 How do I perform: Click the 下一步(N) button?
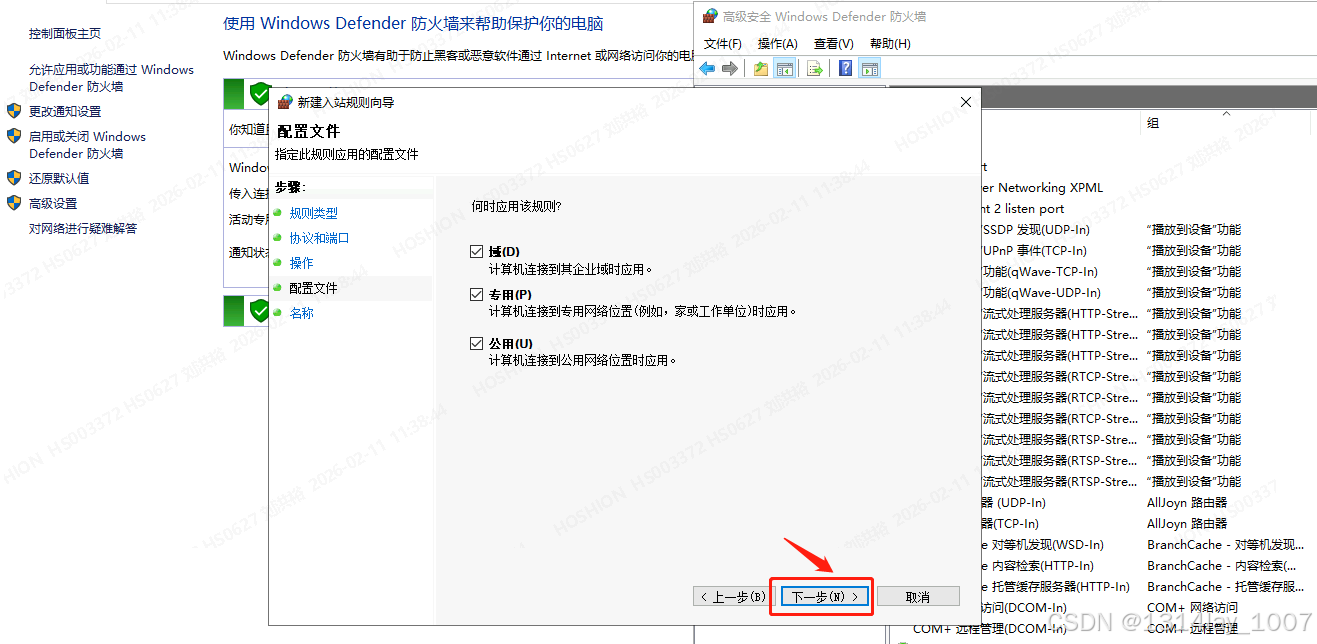coord(825,597)
